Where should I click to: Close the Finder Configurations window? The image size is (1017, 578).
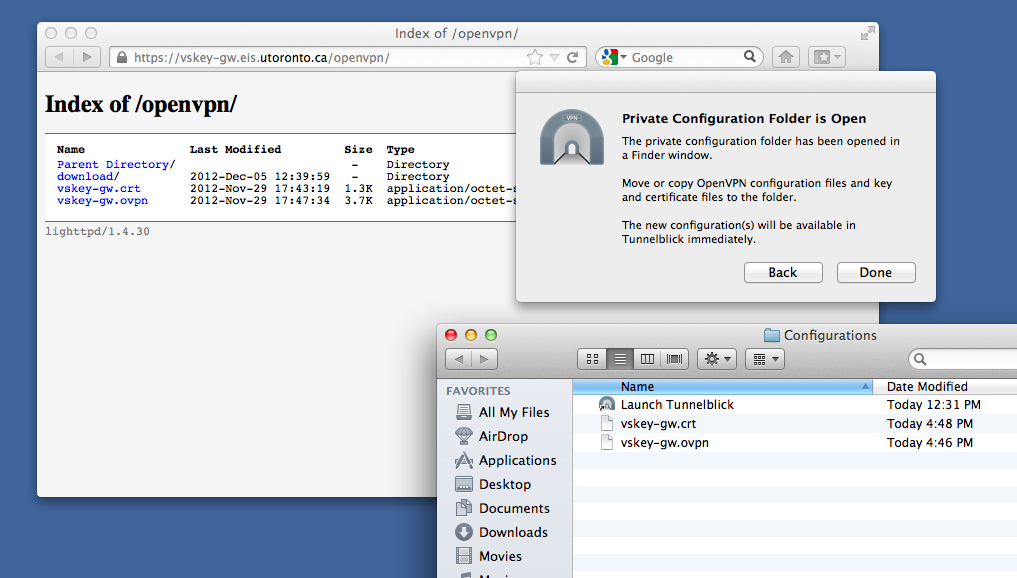coord(451,335)
